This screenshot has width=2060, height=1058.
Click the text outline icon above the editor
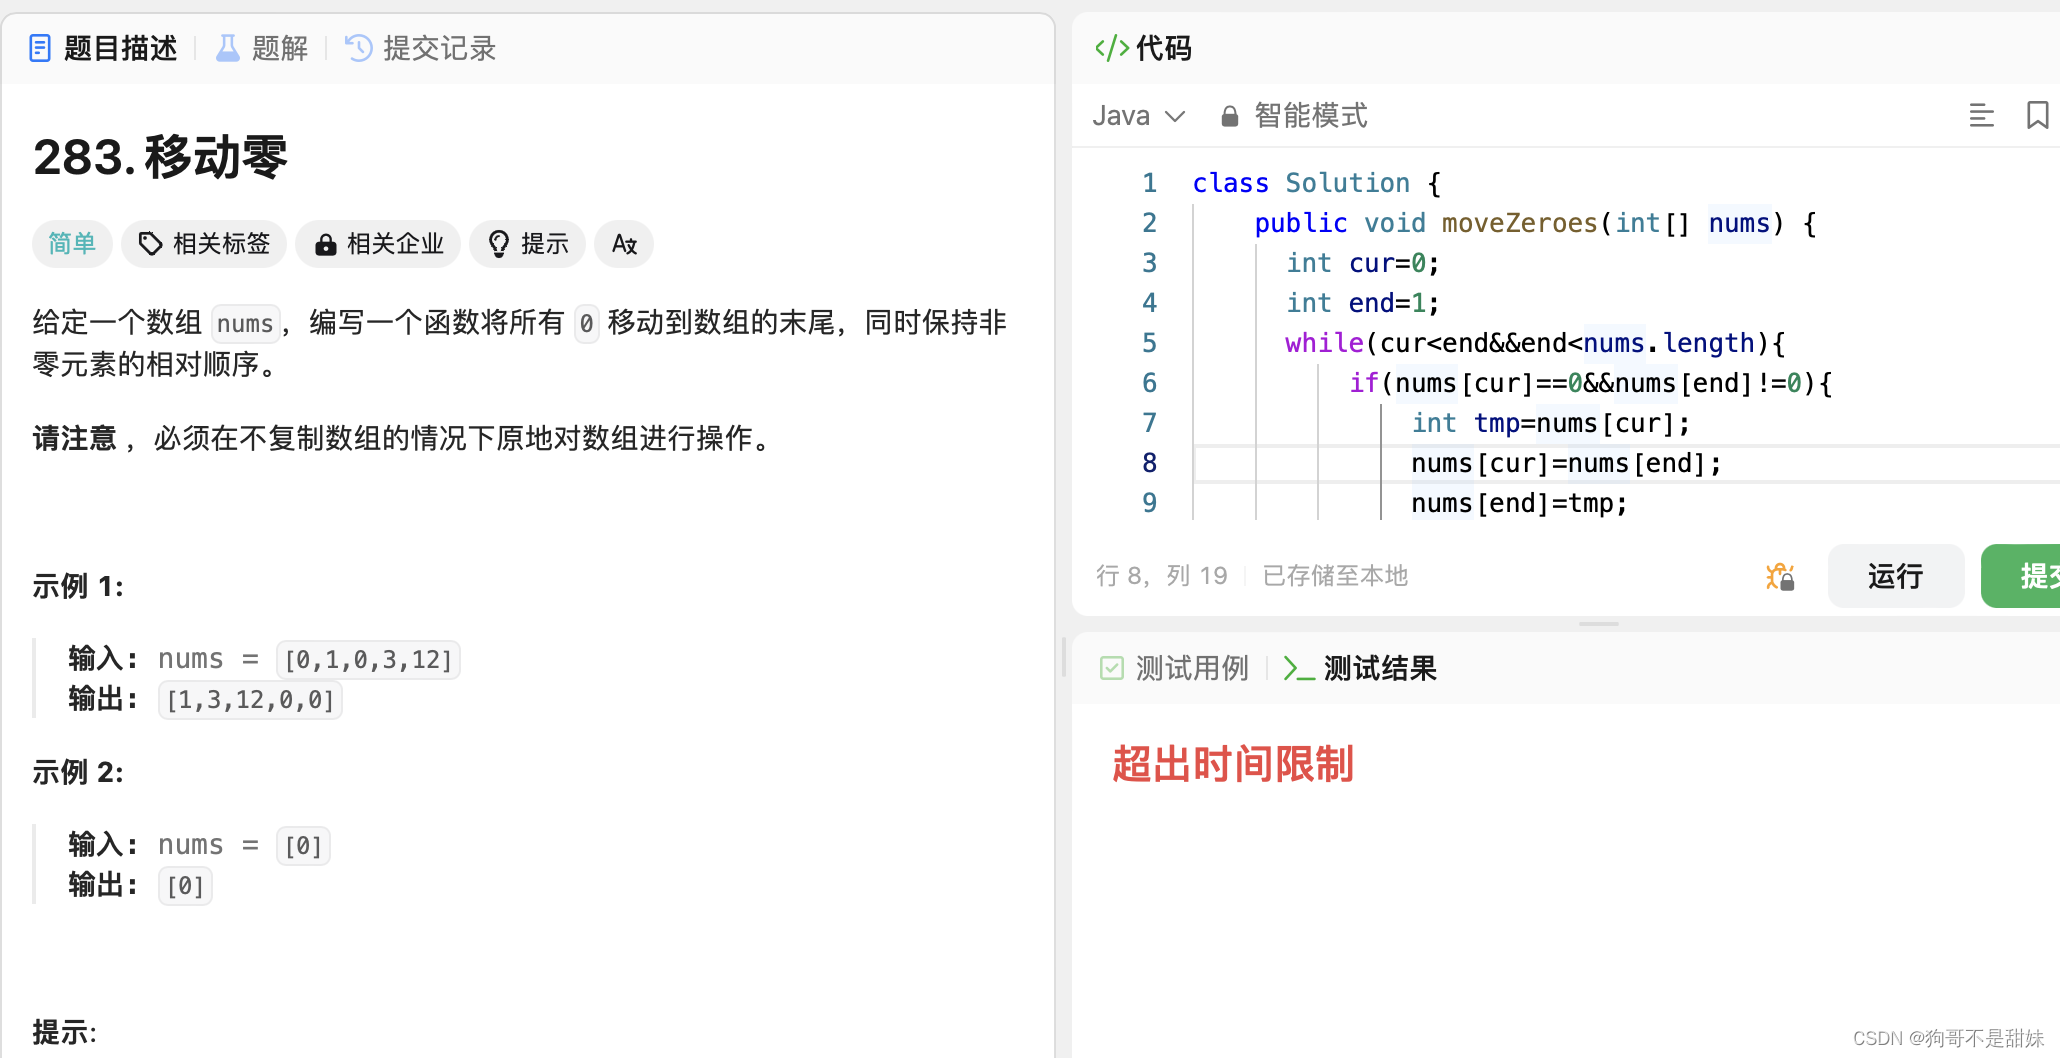(x=1982, y=115)
